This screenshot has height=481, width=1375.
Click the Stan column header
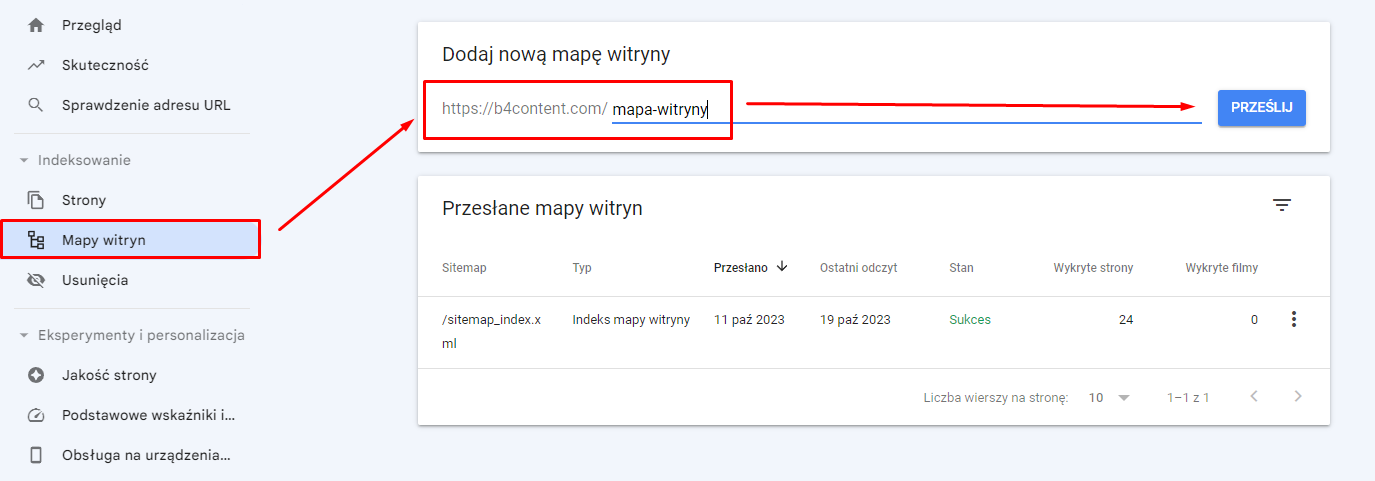point(961,268)
